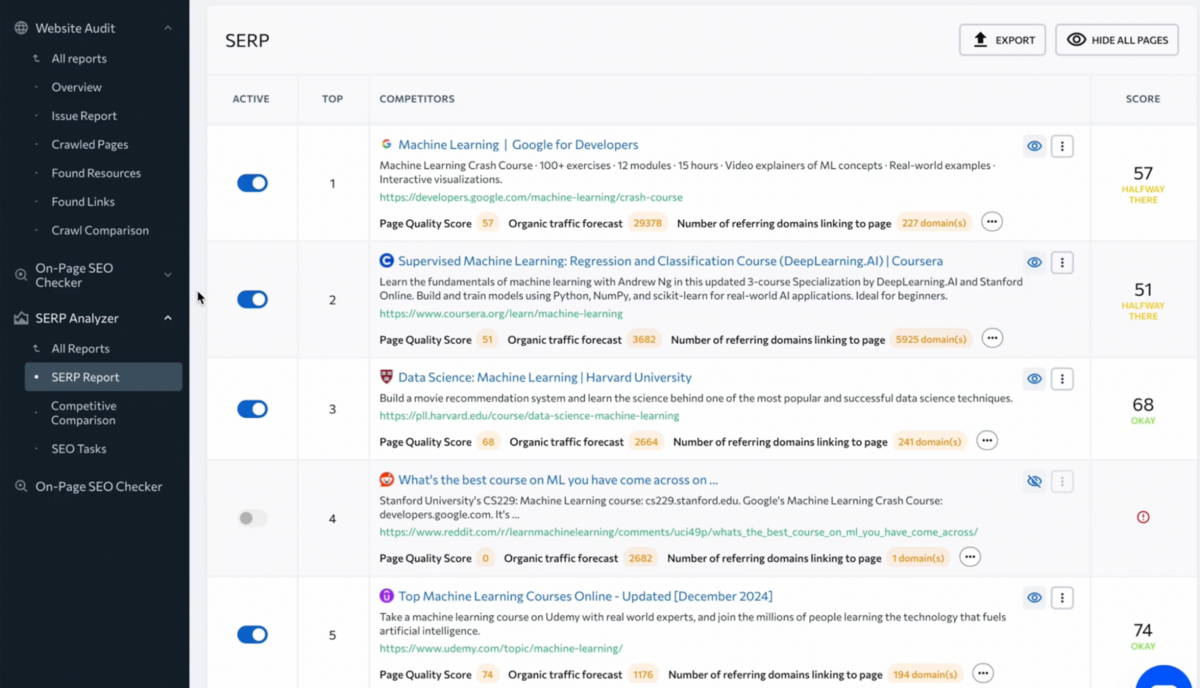Image resolution: width=1200 pixels, height=688 pixels.
Task: Click the 29378 organic traffic forecast value
Action: [647, 223]
